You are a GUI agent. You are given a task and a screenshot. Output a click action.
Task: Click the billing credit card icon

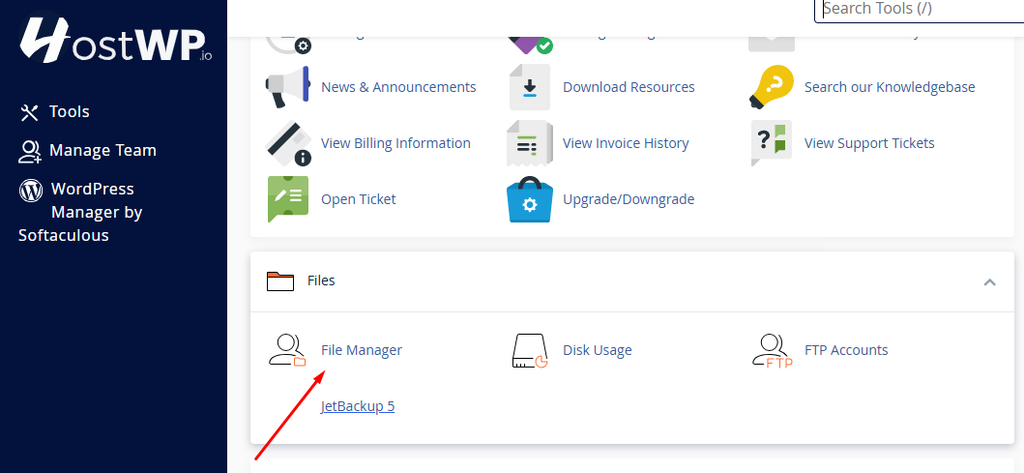point(288,143)
